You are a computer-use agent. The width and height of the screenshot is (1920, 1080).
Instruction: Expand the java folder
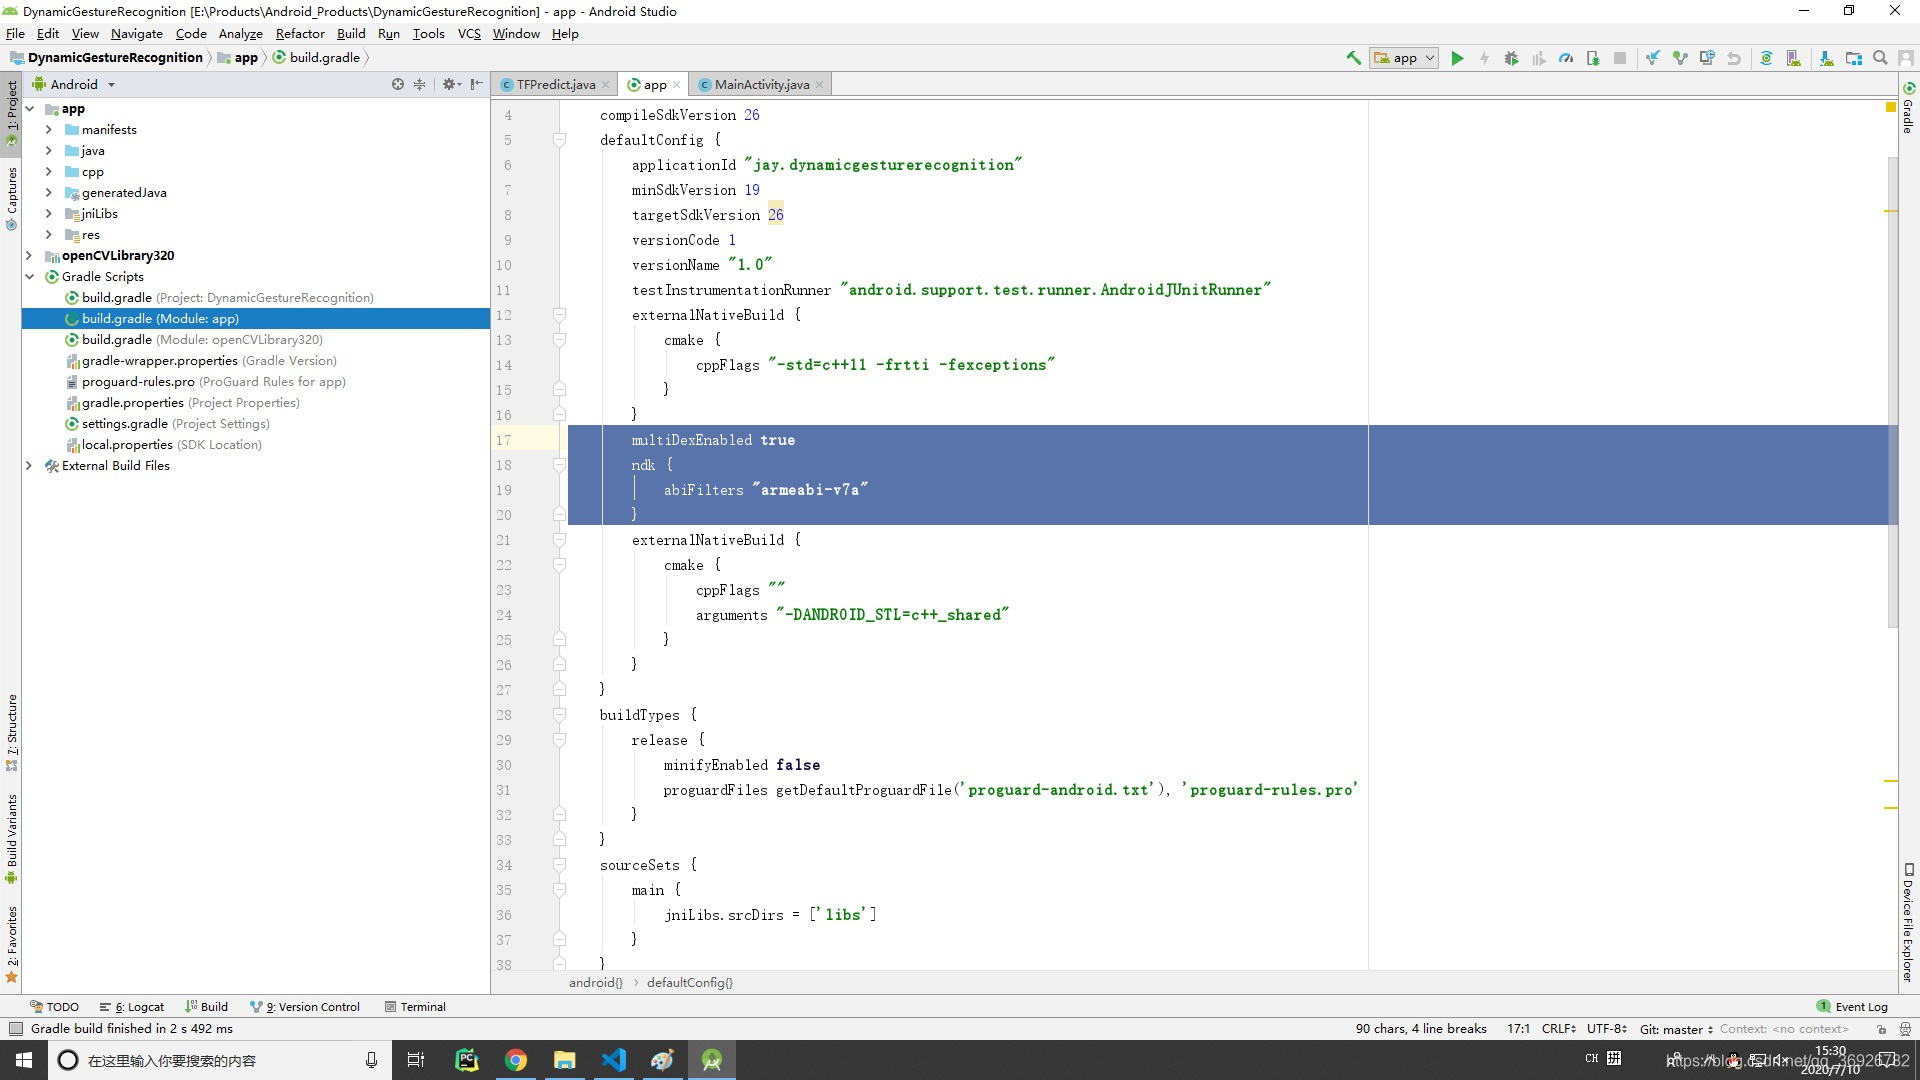click(48, 151)
